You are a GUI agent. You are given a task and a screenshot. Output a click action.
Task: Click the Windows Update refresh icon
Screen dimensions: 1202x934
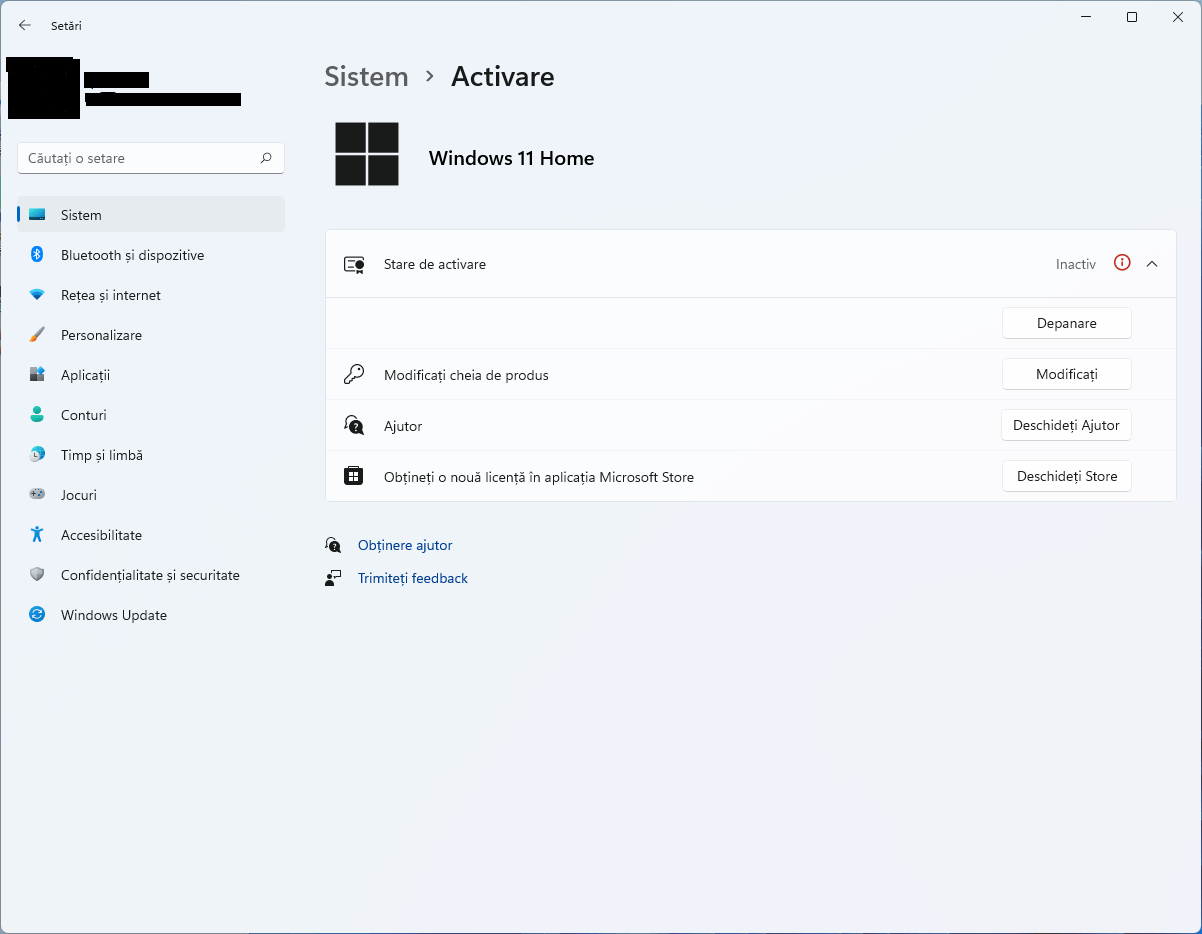(x=37, y=615)
